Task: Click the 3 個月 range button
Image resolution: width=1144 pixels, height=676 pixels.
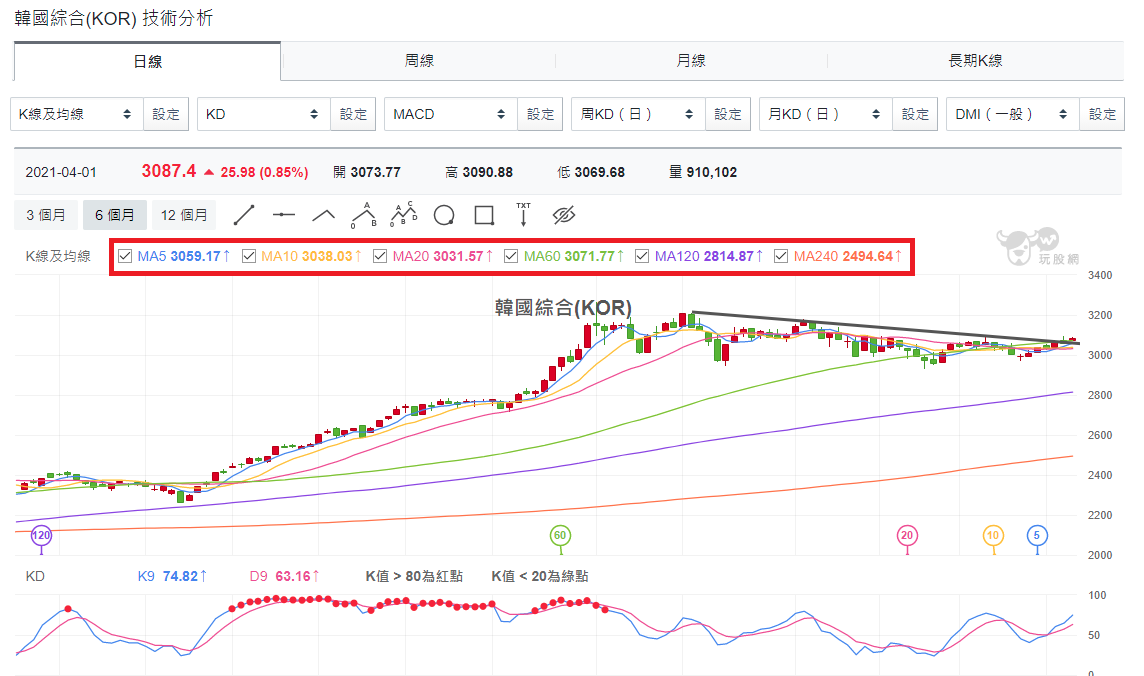Action: [46, 215]
